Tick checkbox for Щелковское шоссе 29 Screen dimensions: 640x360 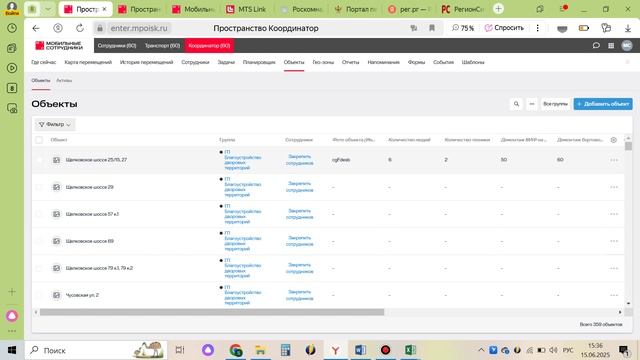(39, 187)
